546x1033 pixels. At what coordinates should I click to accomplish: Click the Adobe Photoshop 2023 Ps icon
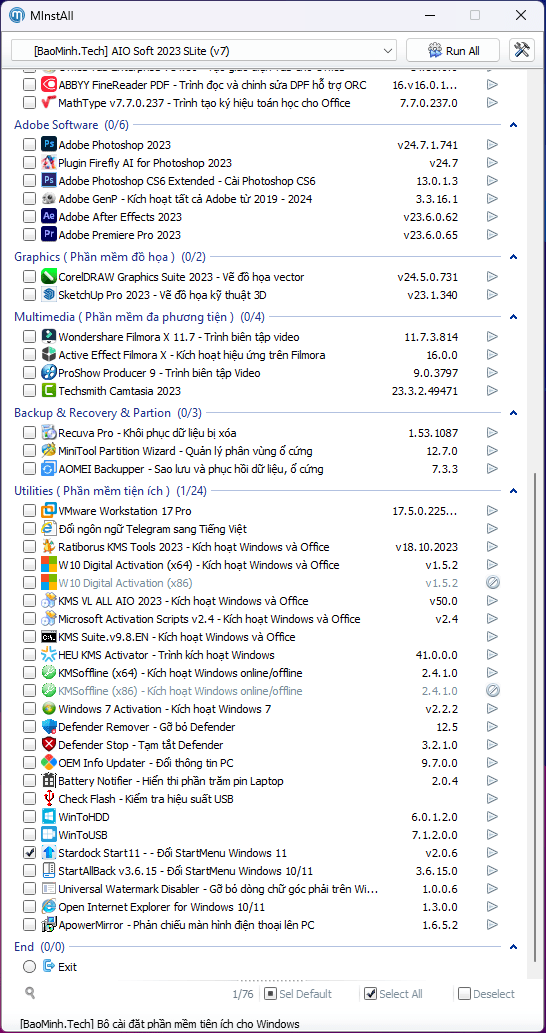(x=49, y=144)
